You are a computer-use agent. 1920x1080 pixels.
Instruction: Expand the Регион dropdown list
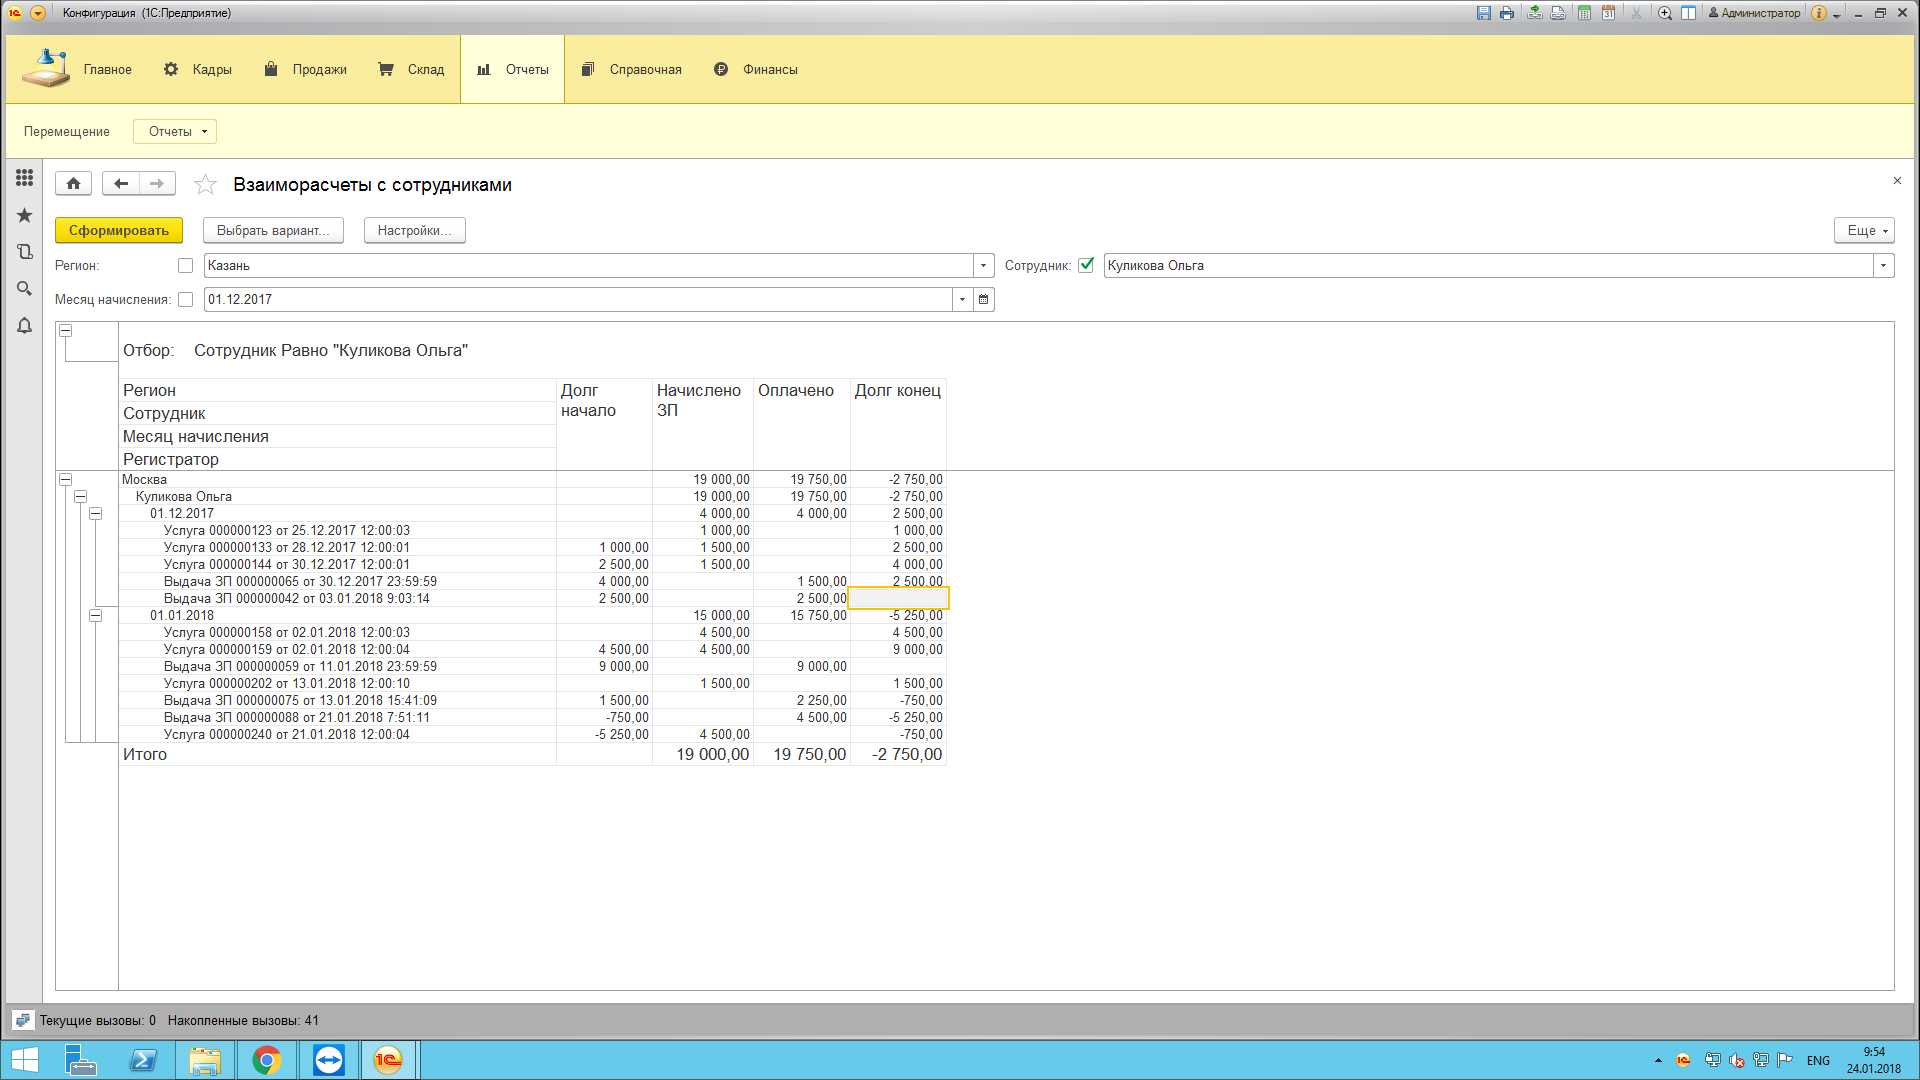[984, 265]
